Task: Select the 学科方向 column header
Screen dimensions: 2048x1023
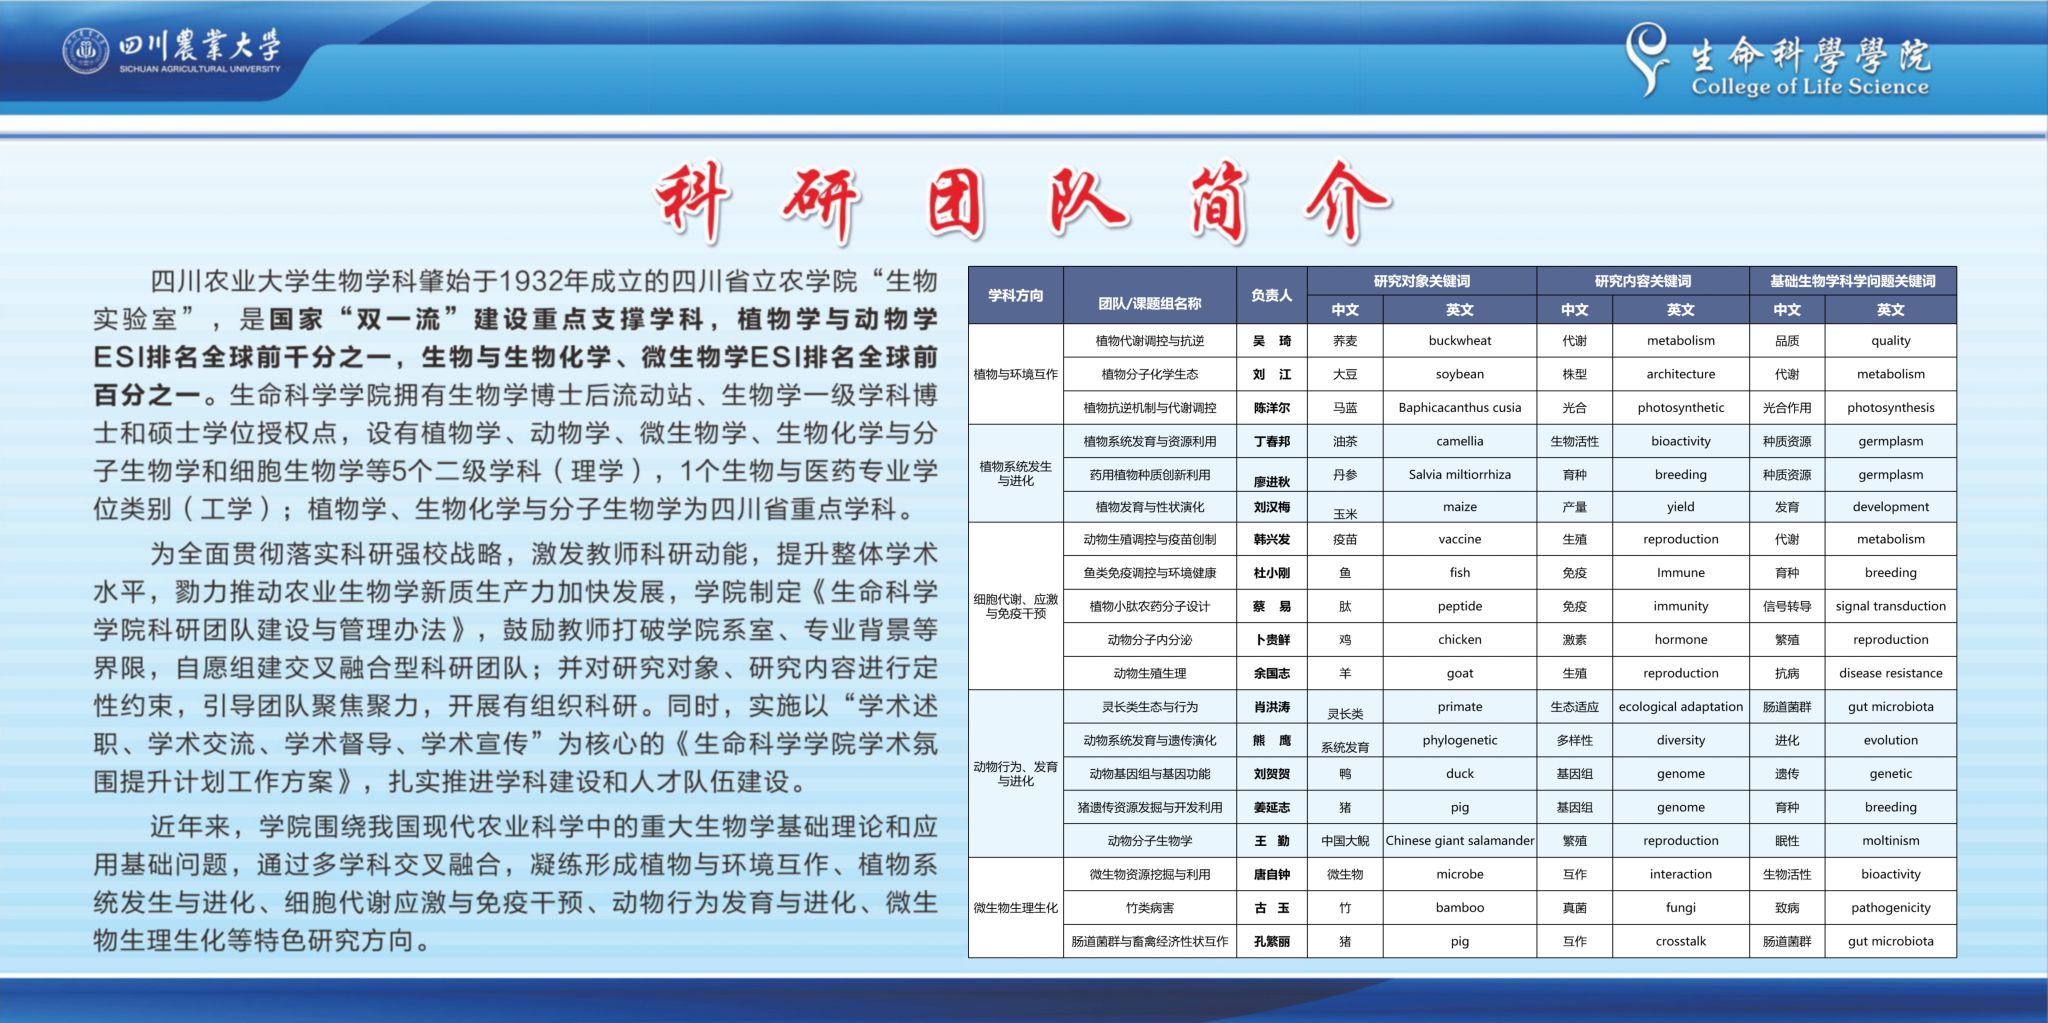Action: click(x=1015, y=295)
